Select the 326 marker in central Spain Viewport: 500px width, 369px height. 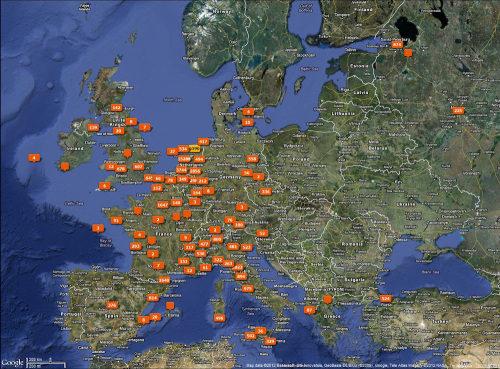pyautogui.click(x=112, y=305)
